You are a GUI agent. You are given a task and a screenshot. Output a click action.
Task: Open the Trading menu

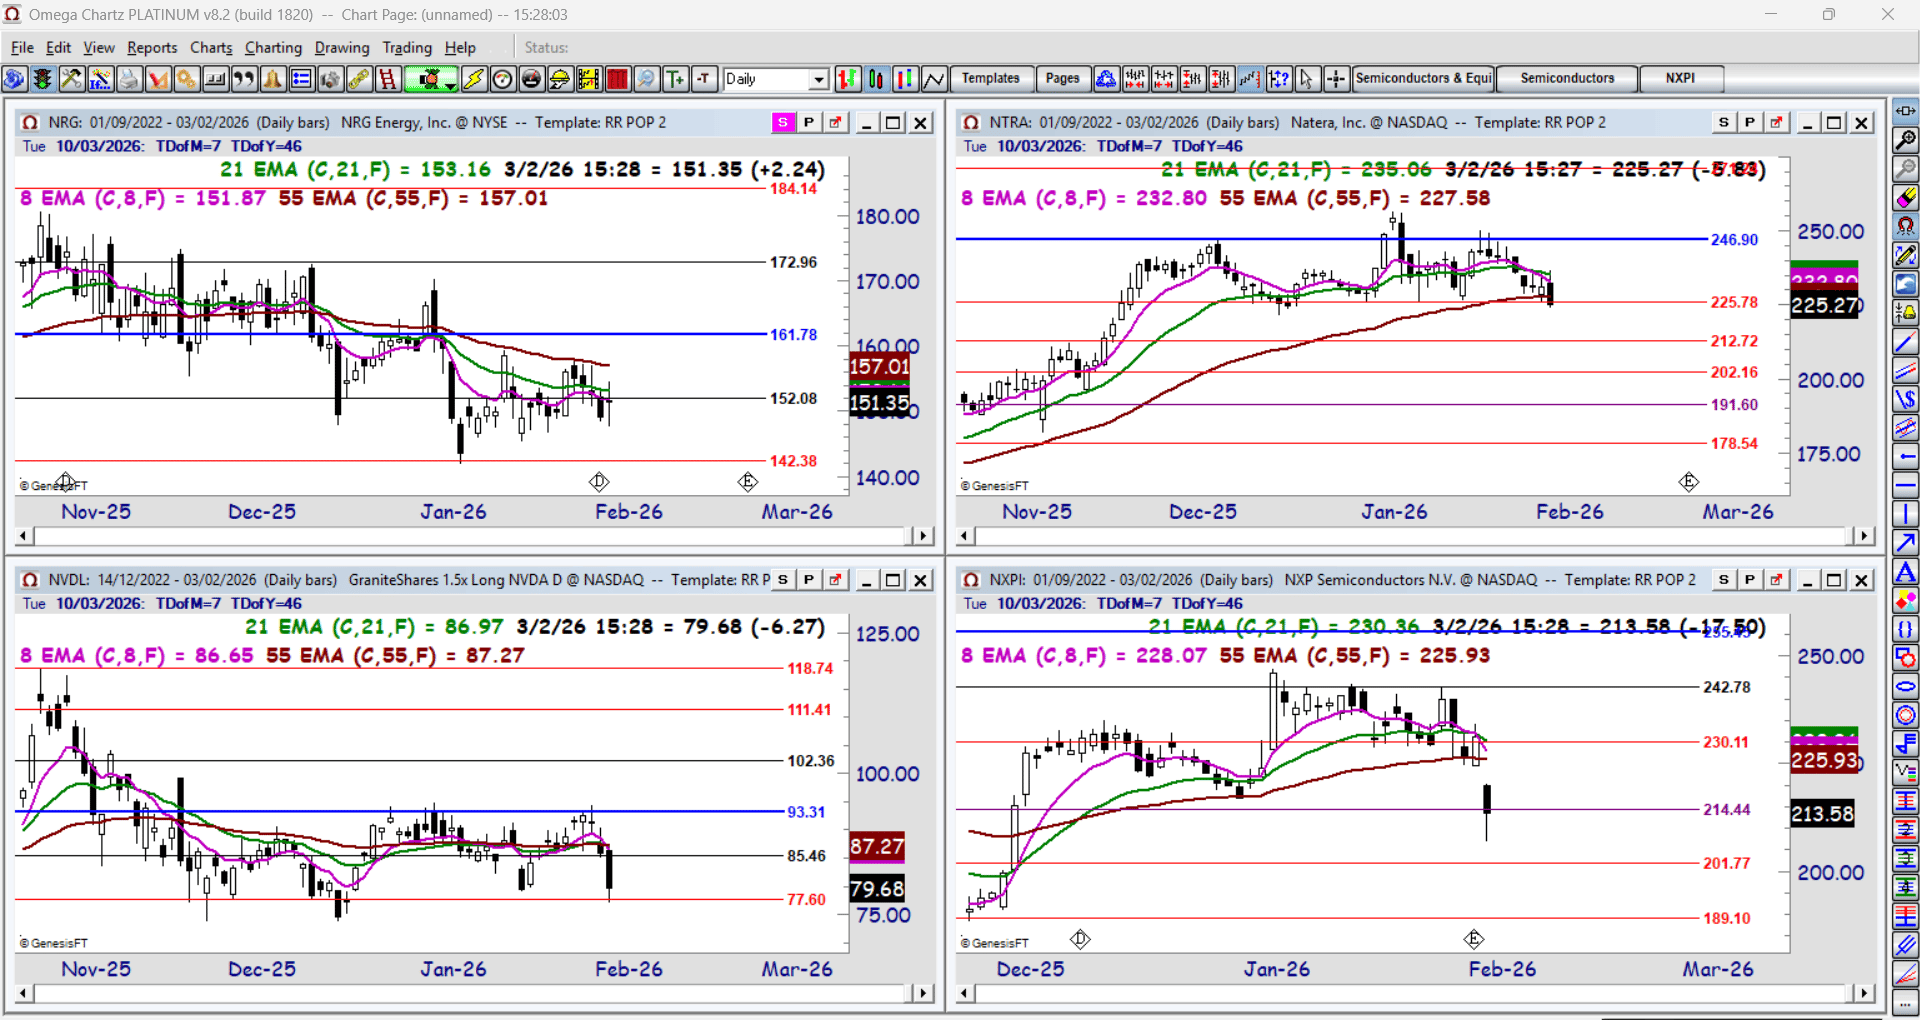(x=407, y=47)
